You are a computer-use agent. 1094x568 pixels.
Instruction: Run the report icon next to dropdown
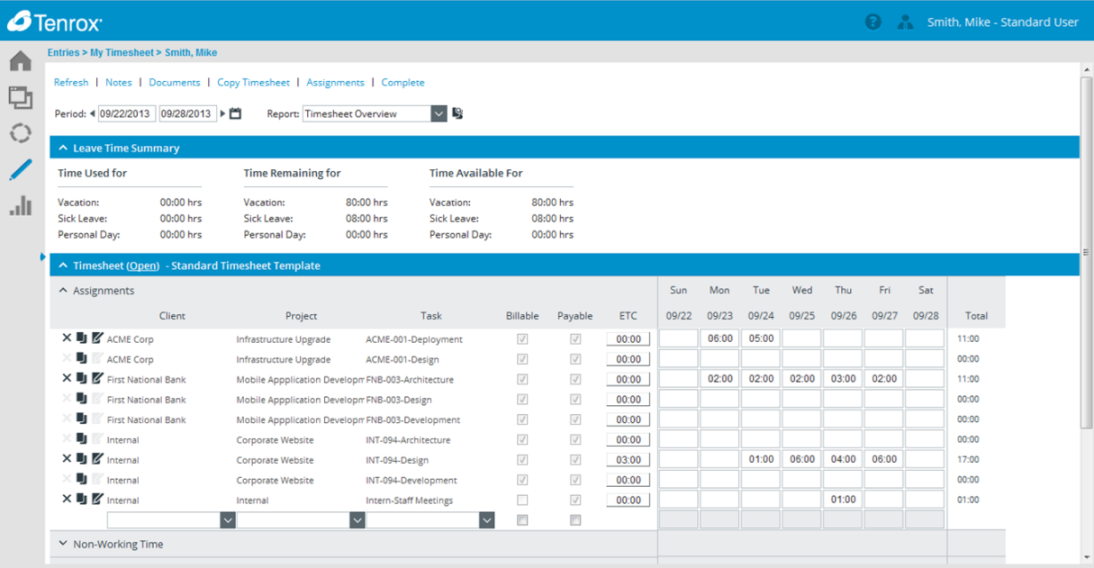point(458,113)
